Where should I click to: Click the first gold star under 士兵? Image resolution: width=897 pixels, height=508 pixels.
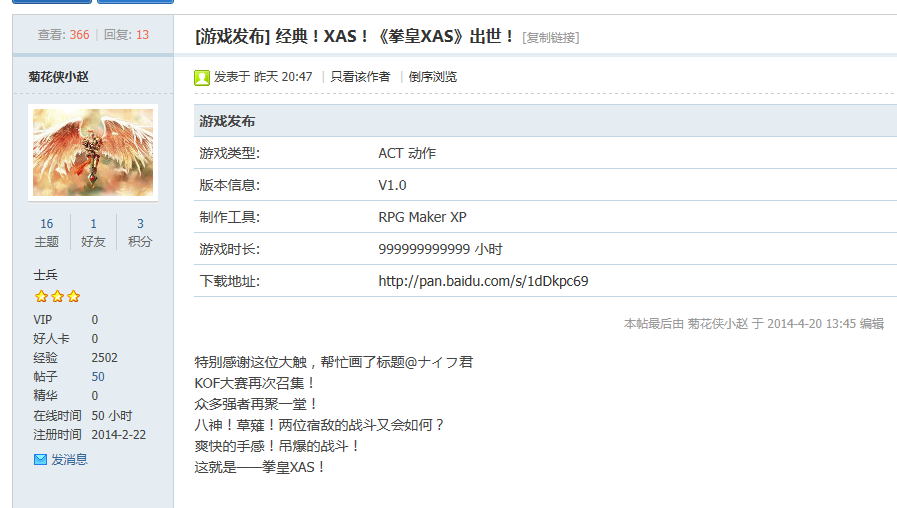(41, 296)
